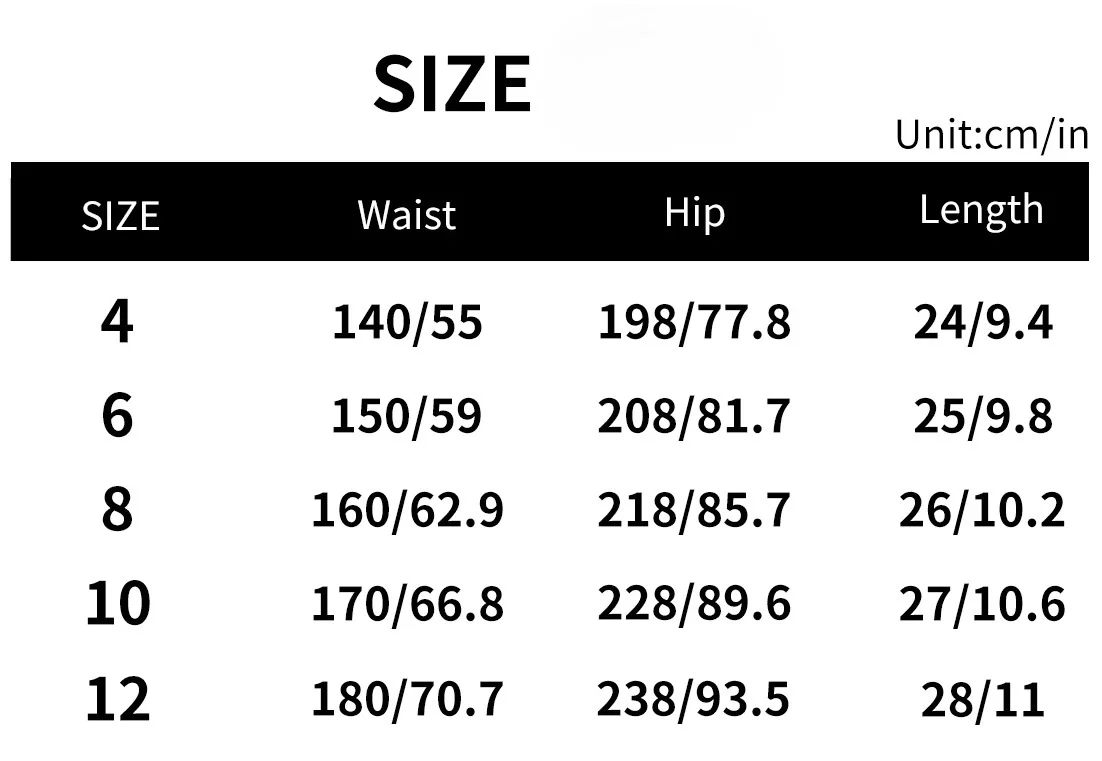1102x761 pixels.
Task: Select the Waist column header
Action: (407, 214)
